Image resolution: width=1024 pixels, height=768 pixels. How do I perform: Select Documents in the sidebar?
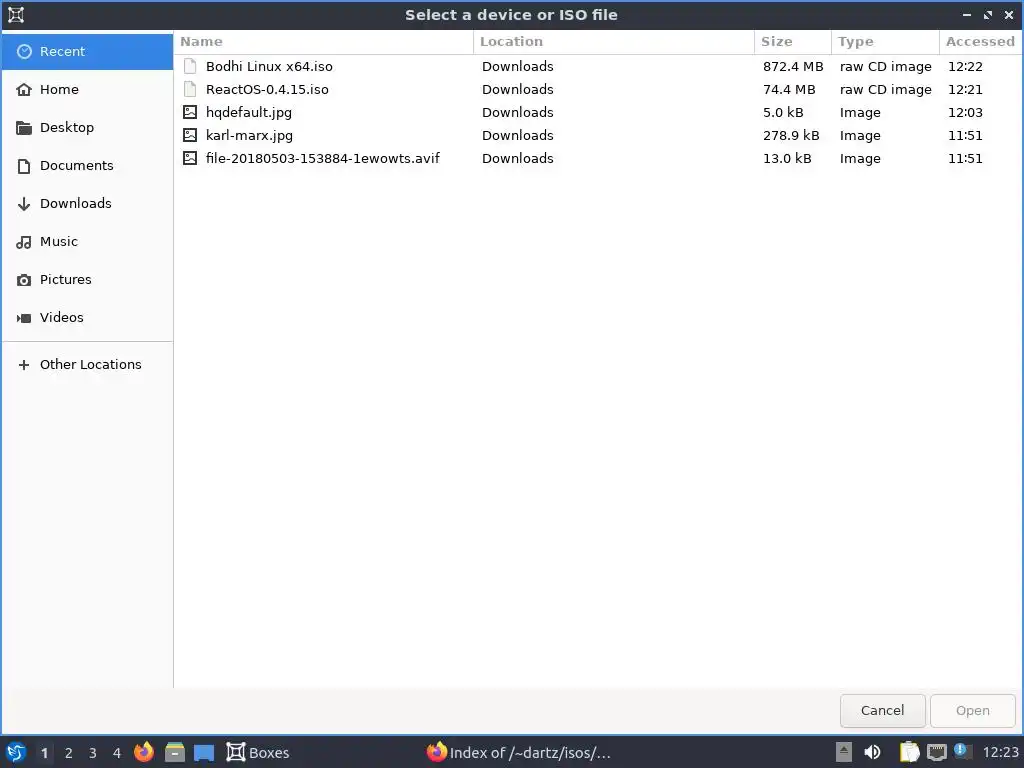[x=88, y=165]
